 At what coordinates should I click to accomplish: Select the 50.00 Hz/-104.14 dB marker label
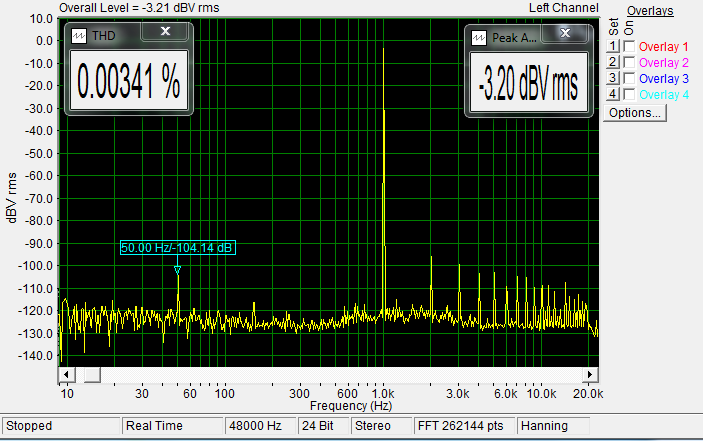(x=178, y=248)
